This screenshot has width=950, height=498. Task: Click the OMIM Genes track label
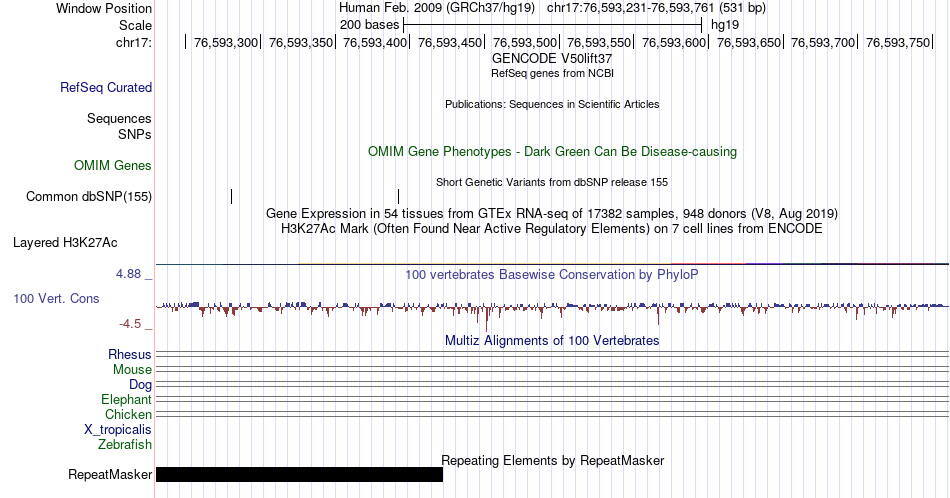pyautogui.click(x=113, y=165)
